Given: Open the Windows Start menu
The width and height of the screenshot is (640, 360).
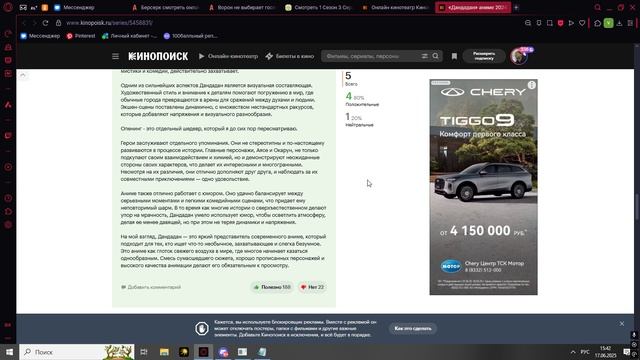Looking at the screenshot, I should pos(9,352).
